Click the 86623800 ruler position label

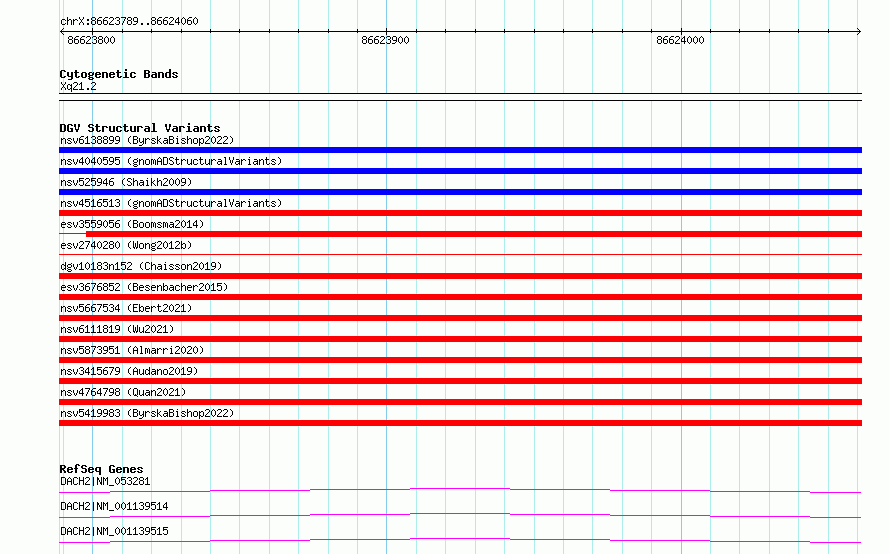tap(91, 40)
